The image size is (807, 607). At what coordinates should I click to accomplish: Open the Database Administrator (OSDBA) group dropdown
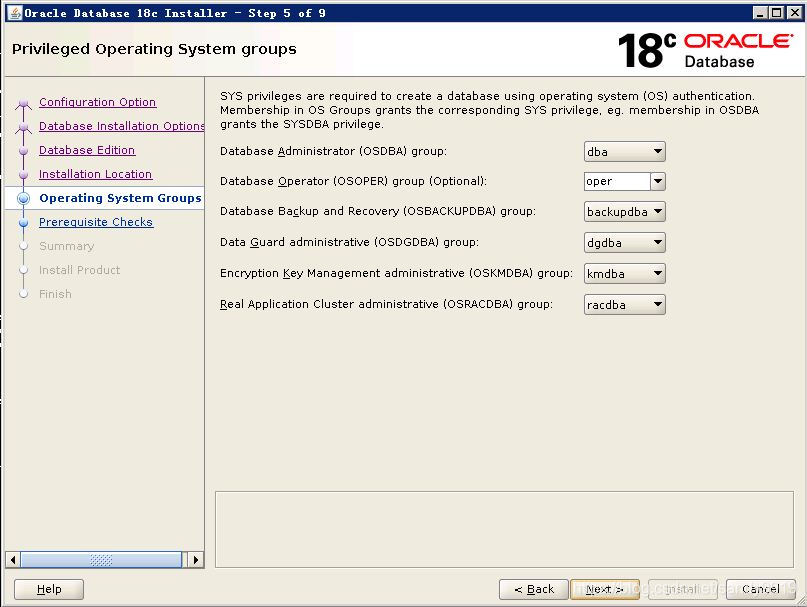coord(624,151)
